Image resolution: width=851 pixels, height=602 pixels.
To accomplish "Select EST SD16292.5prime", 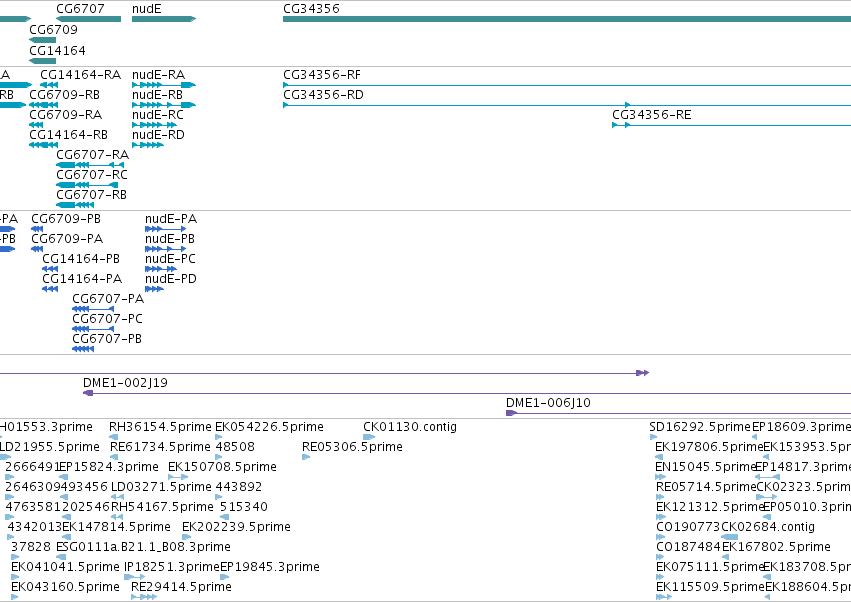I will point(653,437).
